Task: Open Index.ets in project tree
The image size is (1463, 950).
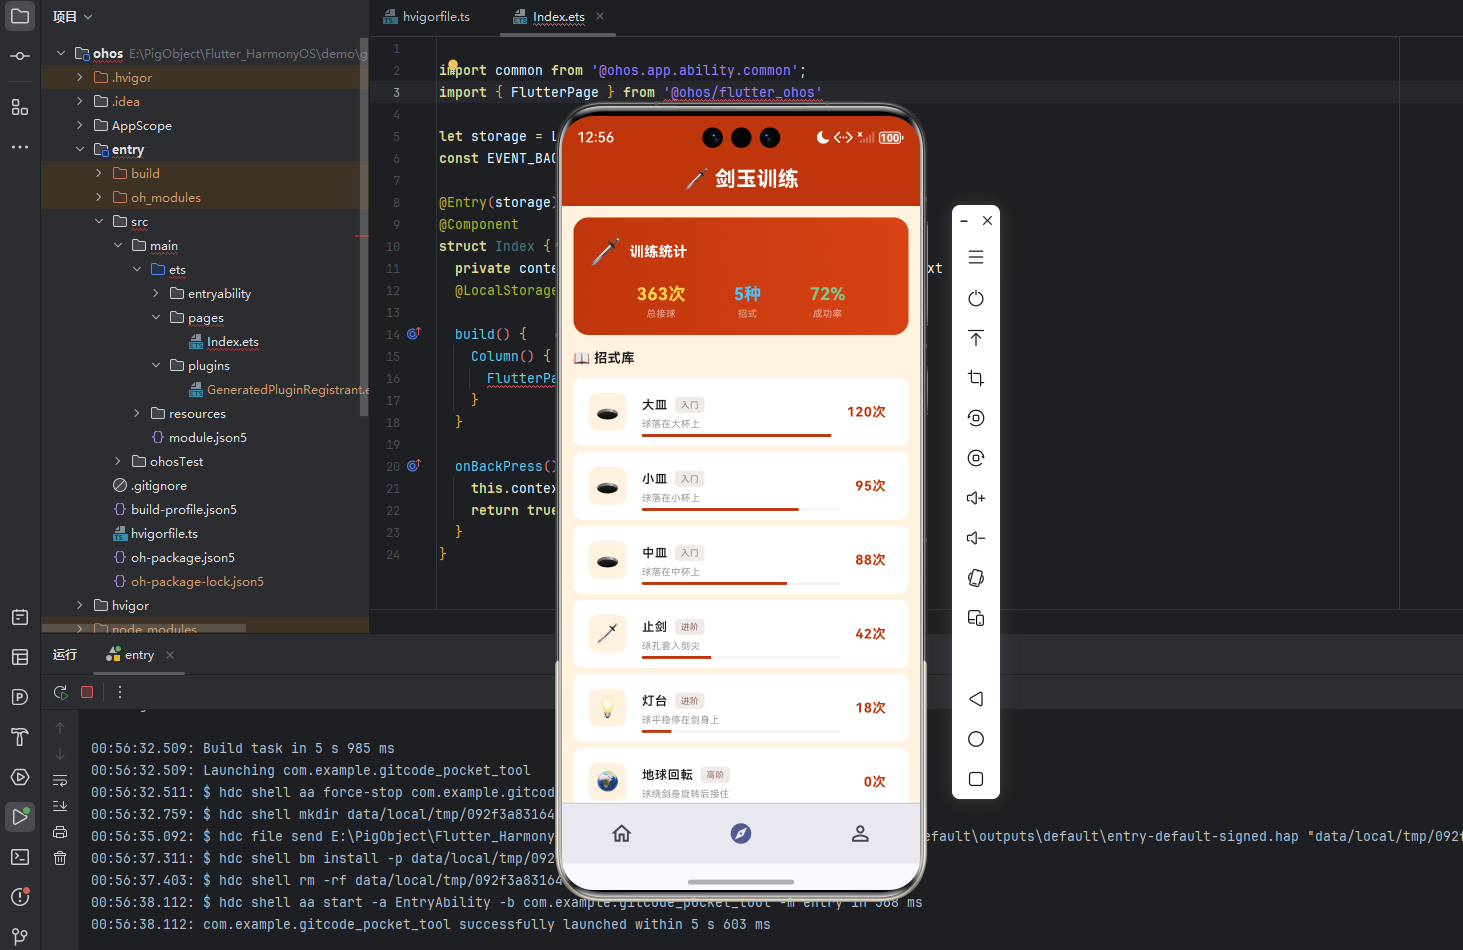Action: 224,341
